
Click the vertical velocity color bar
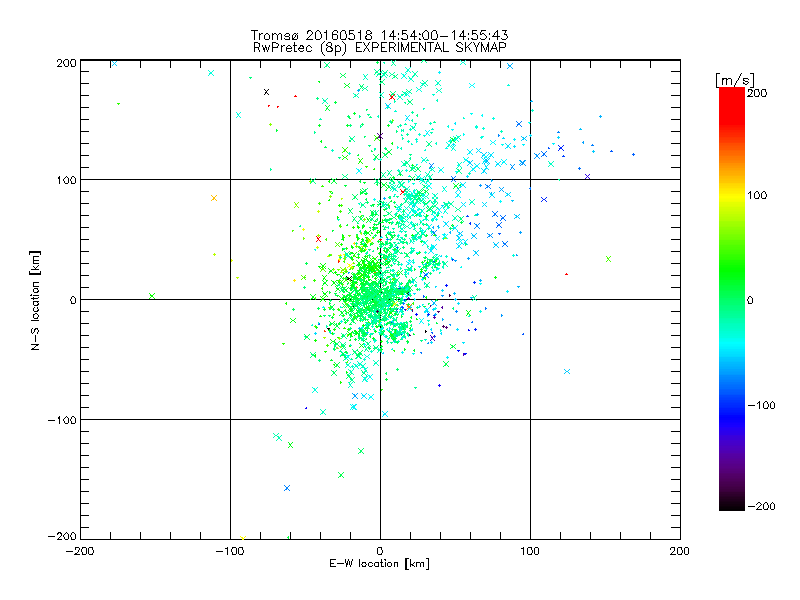pyautogui.click(x=732, y=299)
